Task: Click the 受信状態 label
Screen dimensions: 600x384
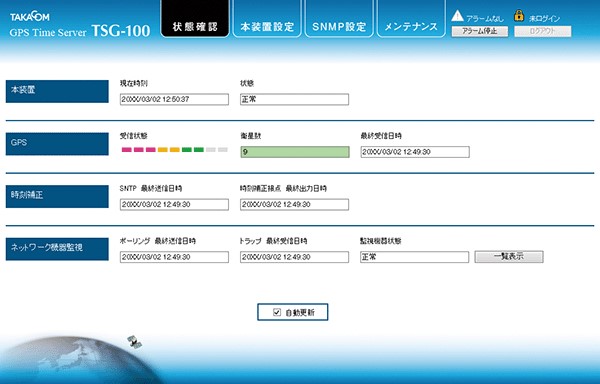Action: pos(133,136)
